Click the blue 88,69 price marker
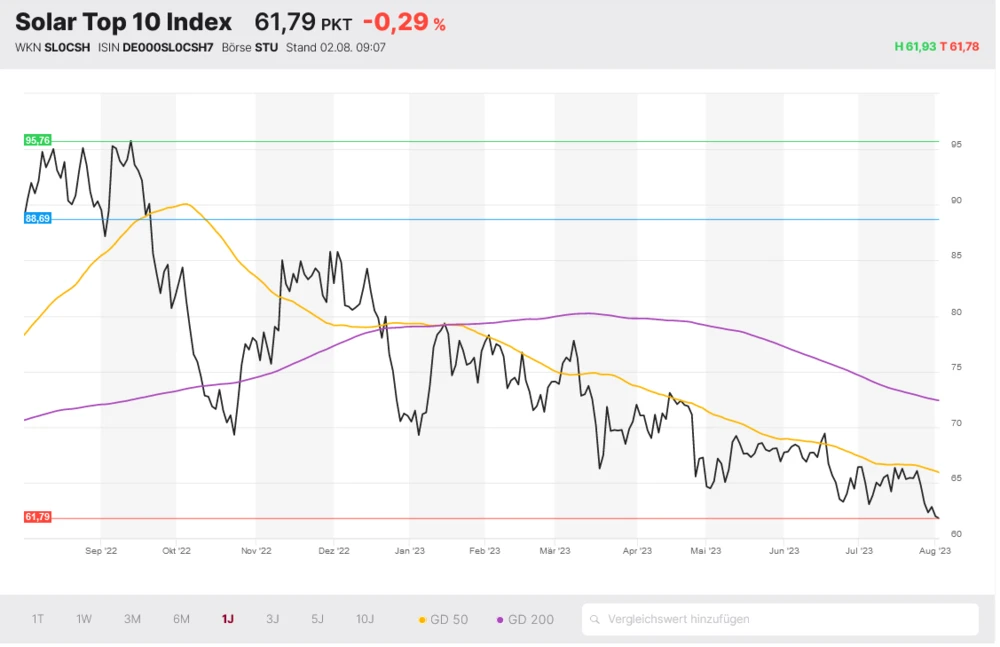 click(37, 218)
